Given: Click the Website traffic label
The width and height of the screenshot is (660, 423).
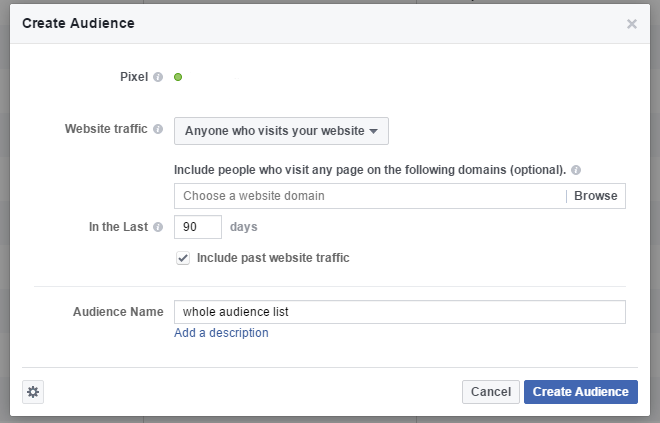Looking at the screenshot, I should coord(106,130).
